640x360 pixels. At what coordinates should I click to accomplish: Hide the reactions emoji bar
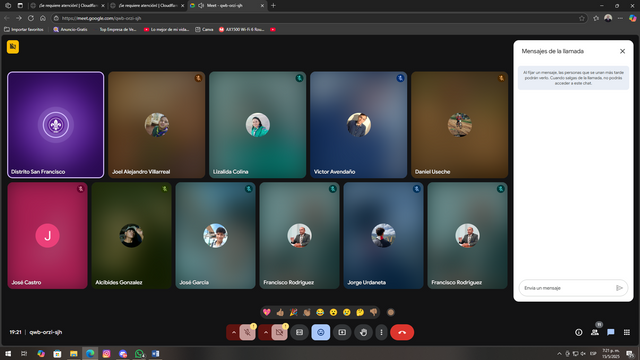321,332
